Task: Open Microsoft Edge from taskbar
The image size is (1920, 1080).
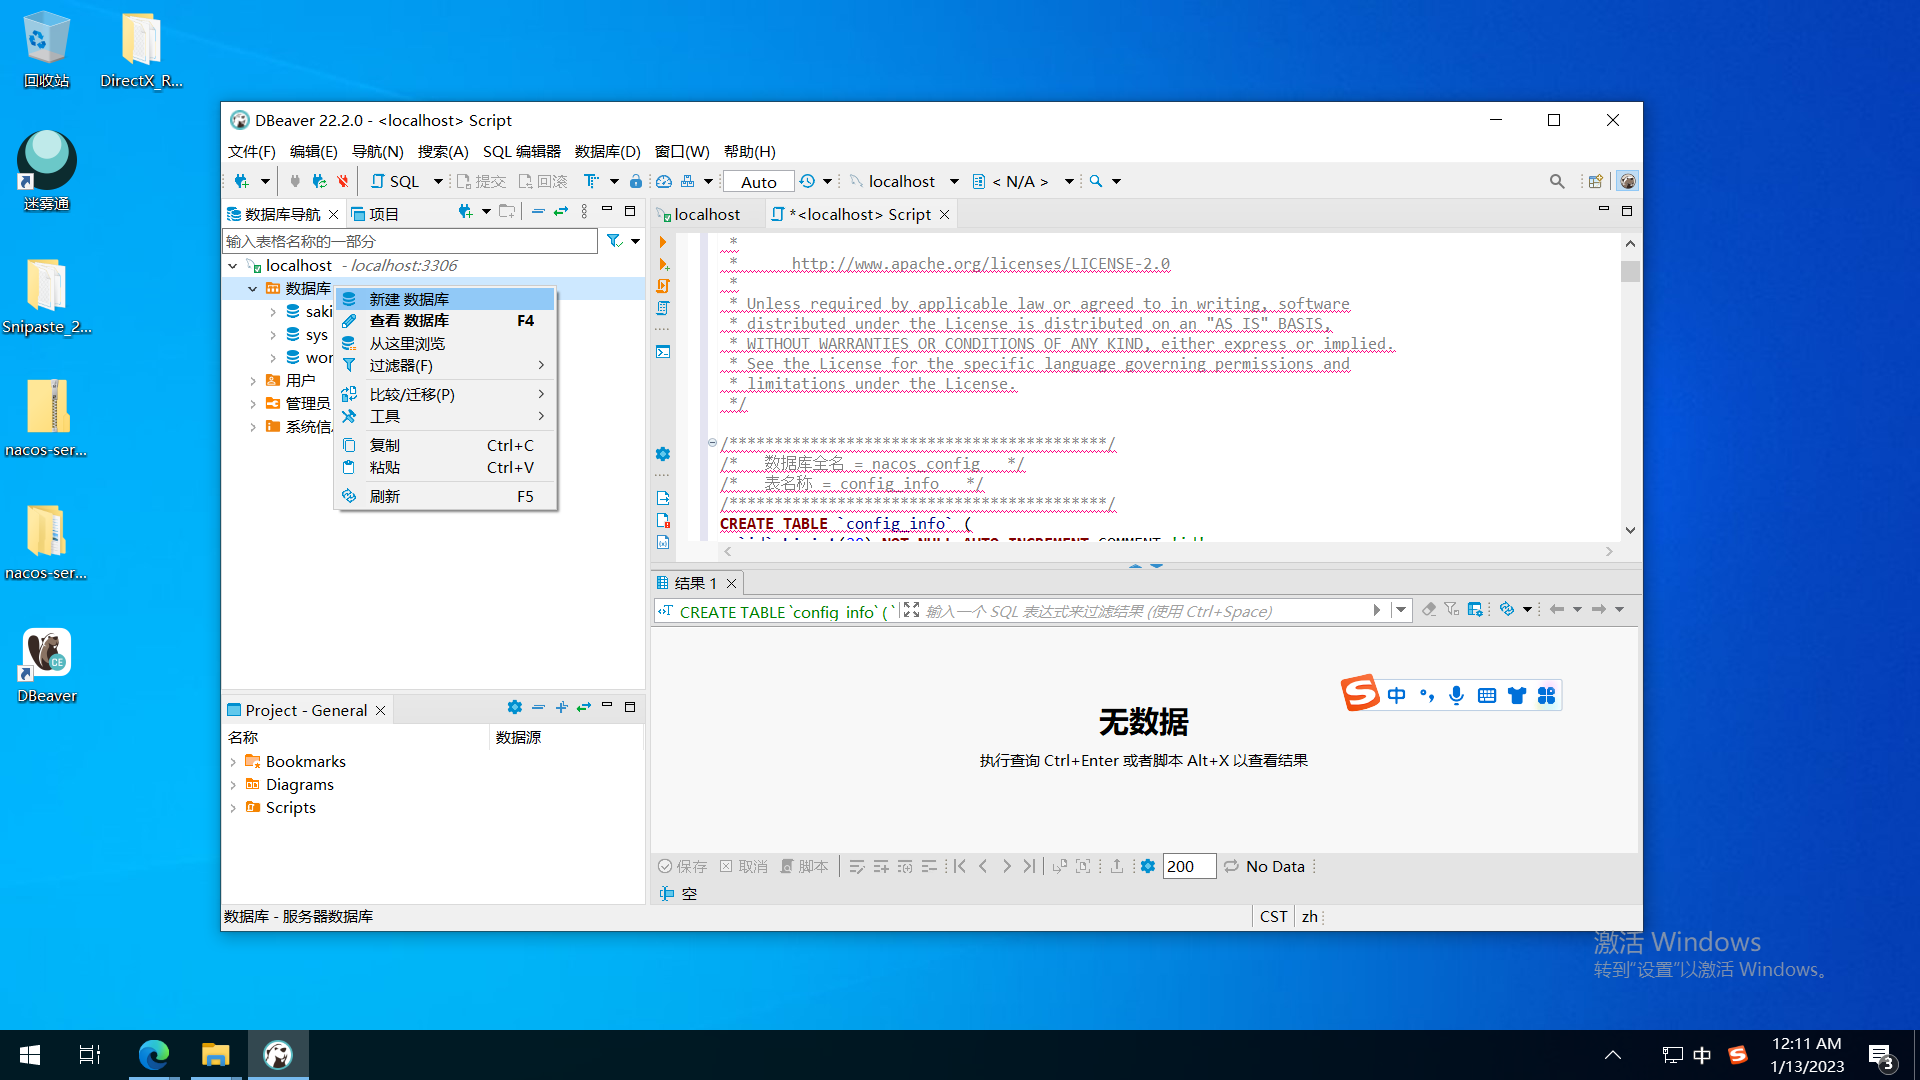Action: [x=154, y=1055]
